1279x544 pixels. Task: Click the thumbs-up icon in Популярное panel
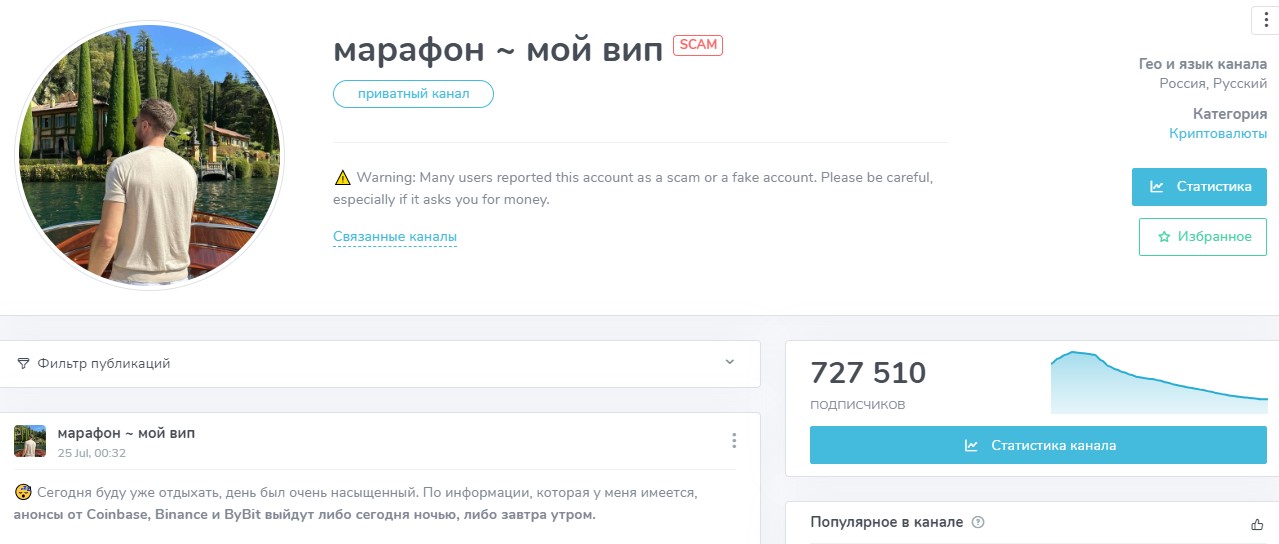(1257, 523)
